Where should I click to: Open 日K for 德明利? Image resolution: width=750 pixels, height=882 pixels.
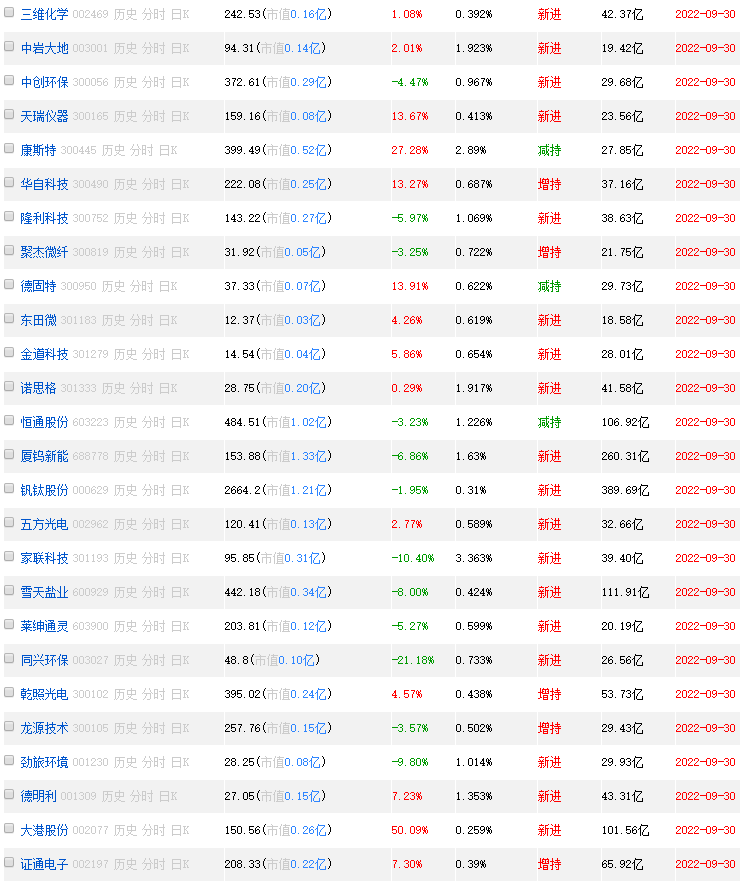[x=168, y=796]
